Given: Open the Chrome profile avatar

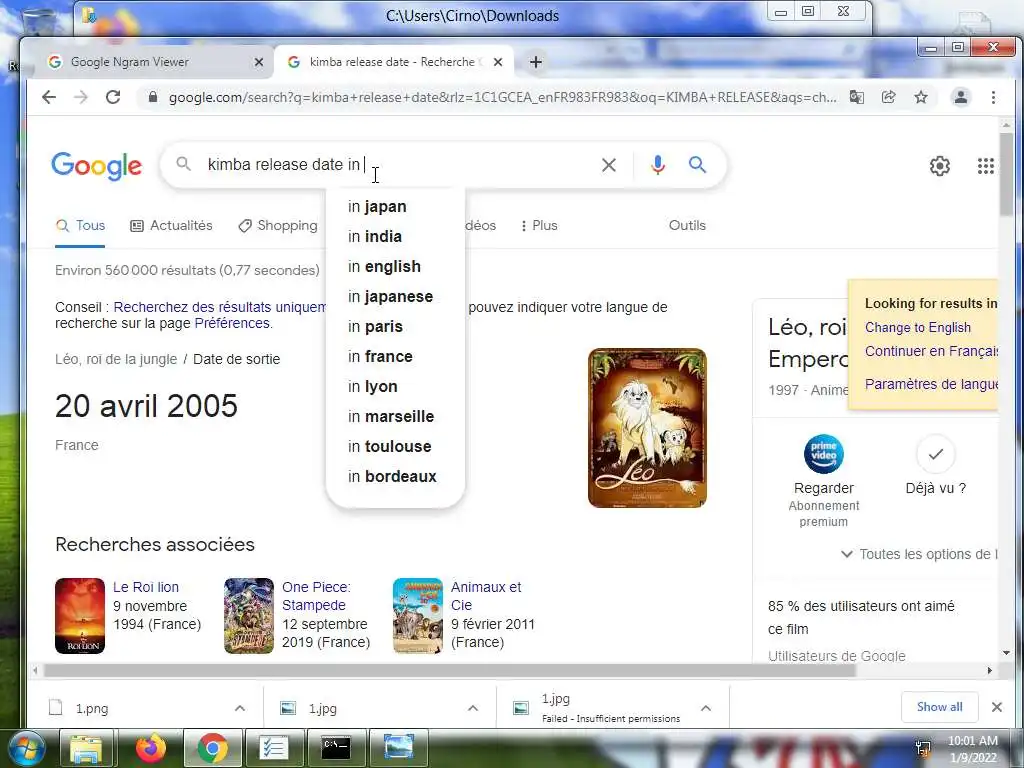Looking at the screenshot, I should 961,97.
